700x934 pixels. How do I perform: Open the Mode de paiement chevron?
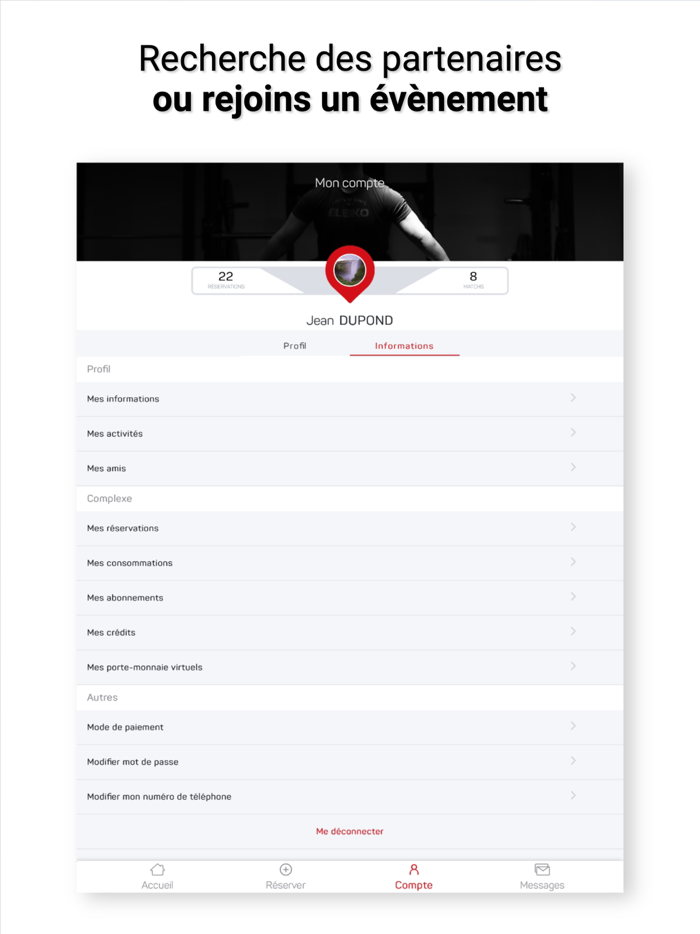click(573, 726)
